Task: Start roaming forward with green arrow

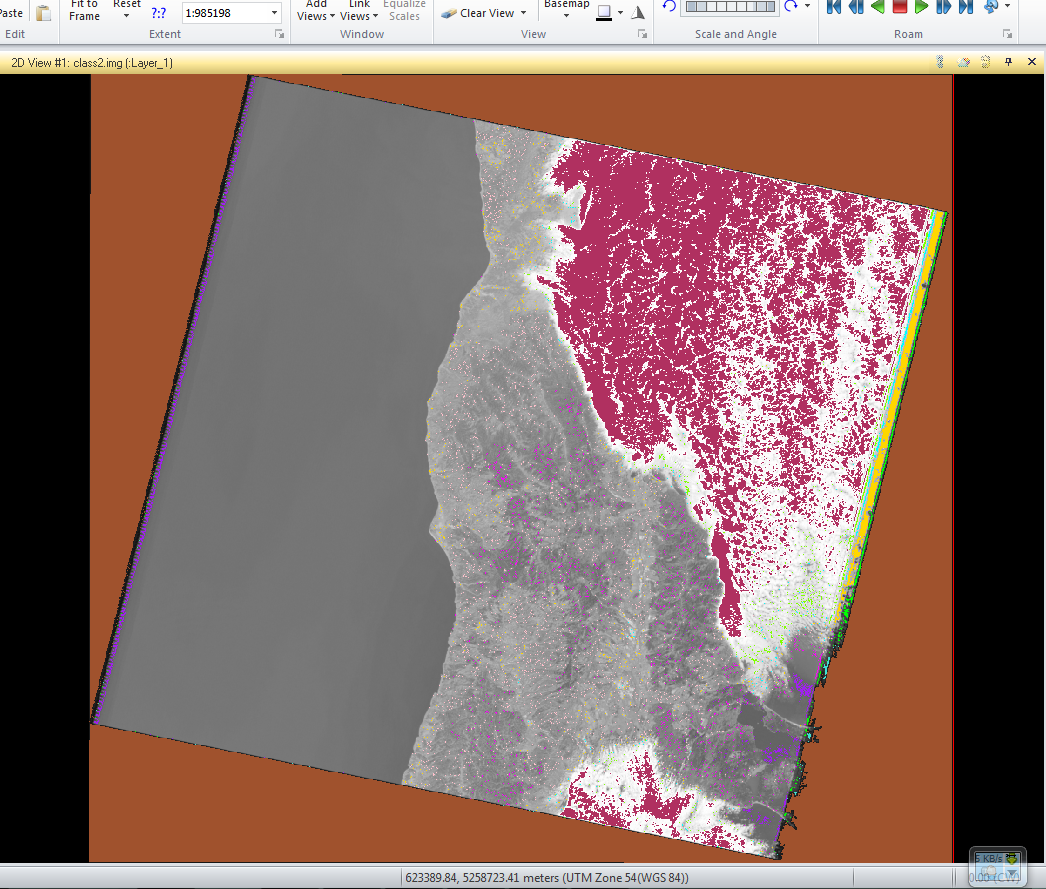Action: tap(921, 7)
